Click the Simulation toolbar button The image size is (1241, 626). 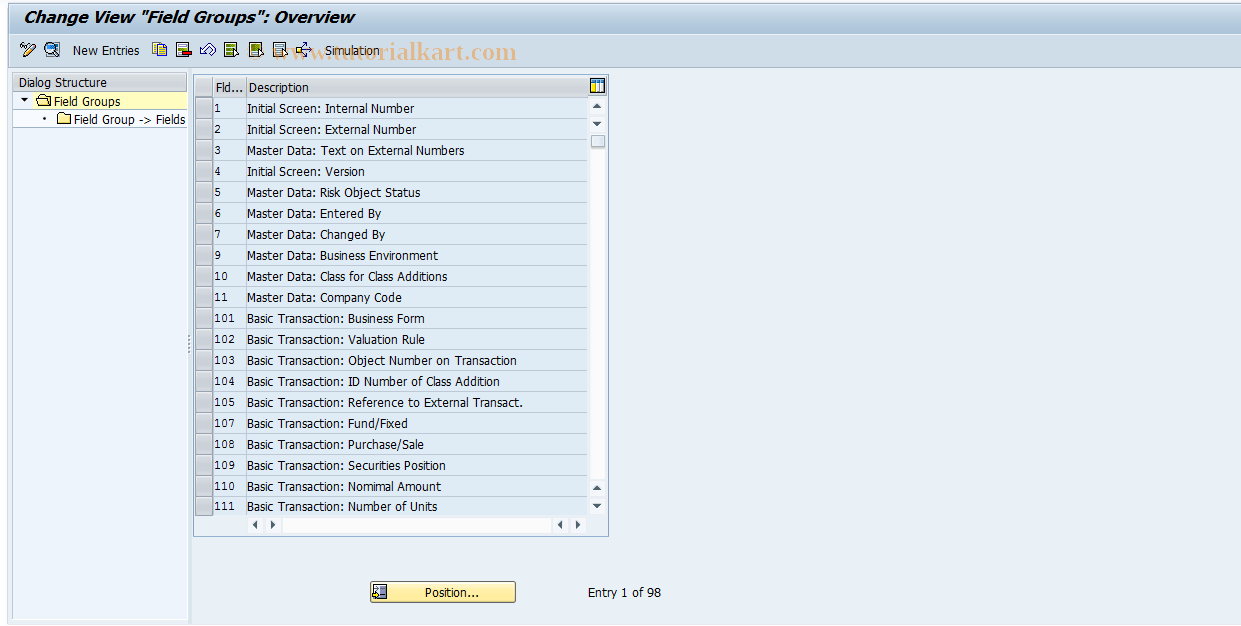(352, 50)
